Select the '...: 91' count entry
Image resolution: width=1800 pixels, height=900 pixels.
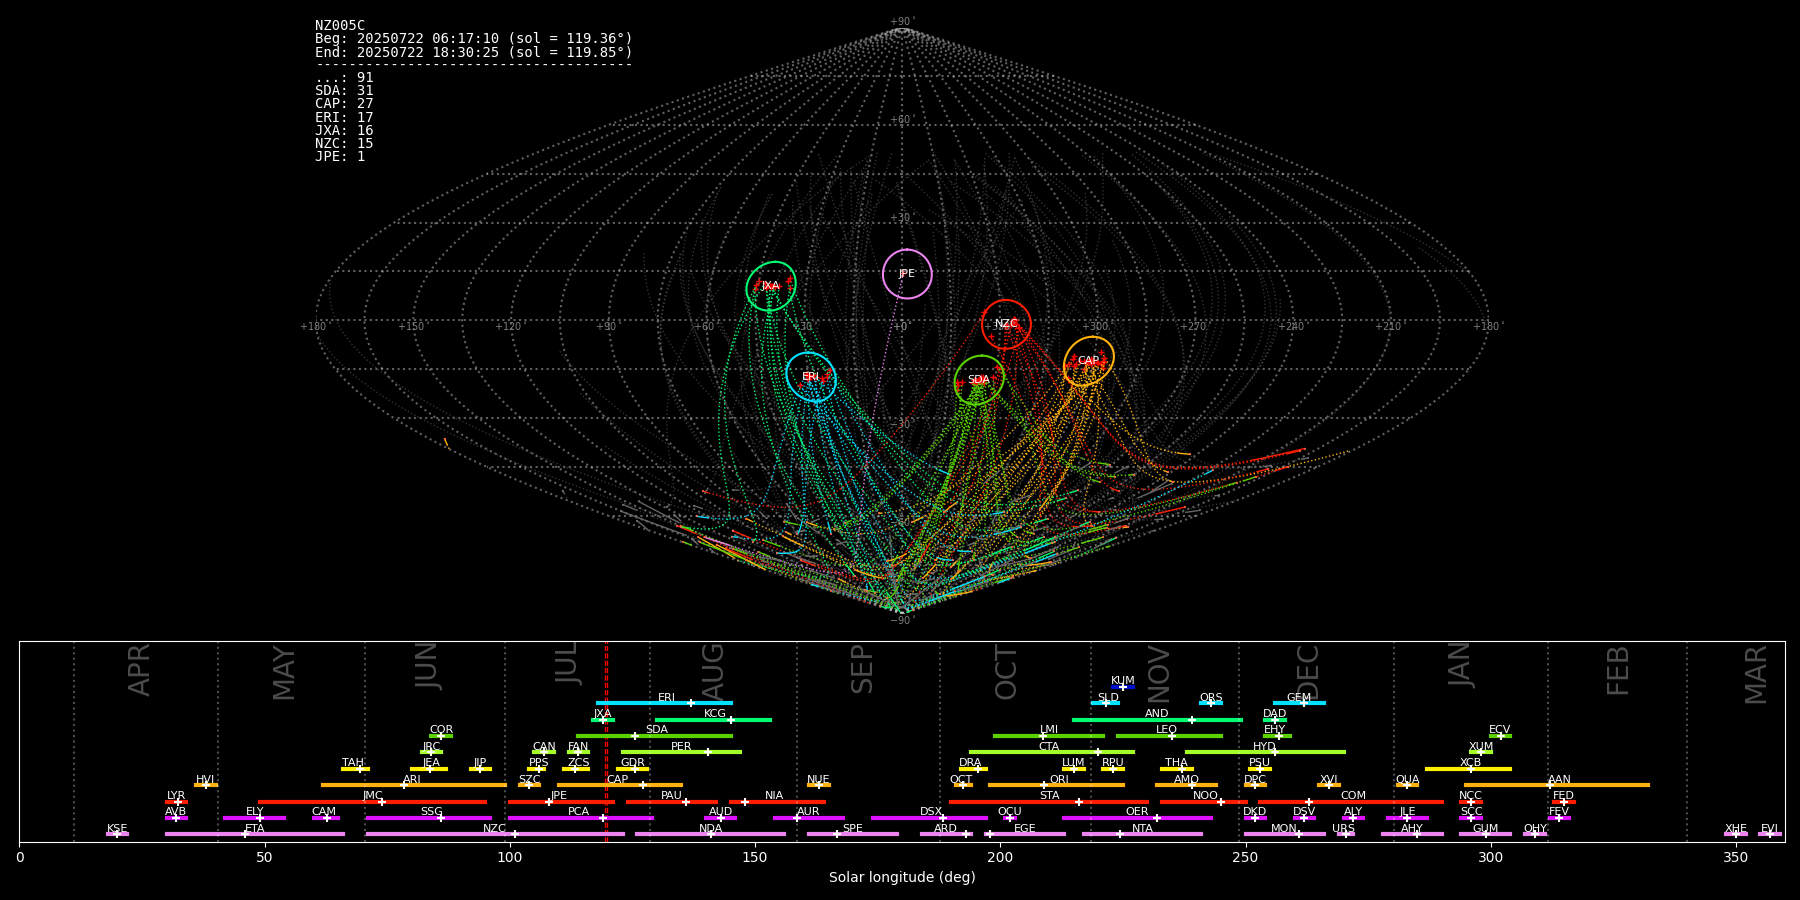[x=344, y=78]
